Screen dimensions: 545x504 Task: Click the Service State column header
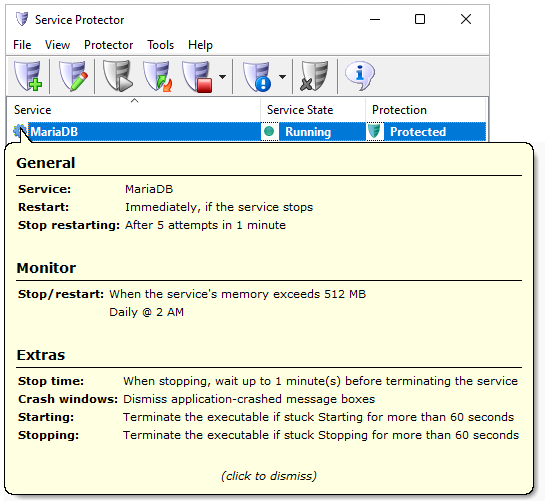(x=313, y=110)
